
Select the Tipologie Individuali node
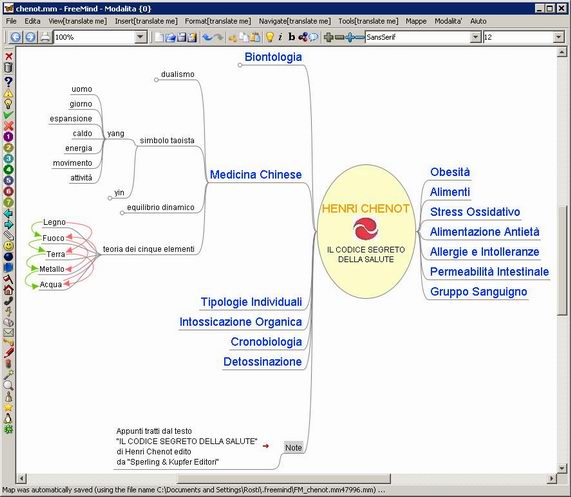tap(251, 302)
